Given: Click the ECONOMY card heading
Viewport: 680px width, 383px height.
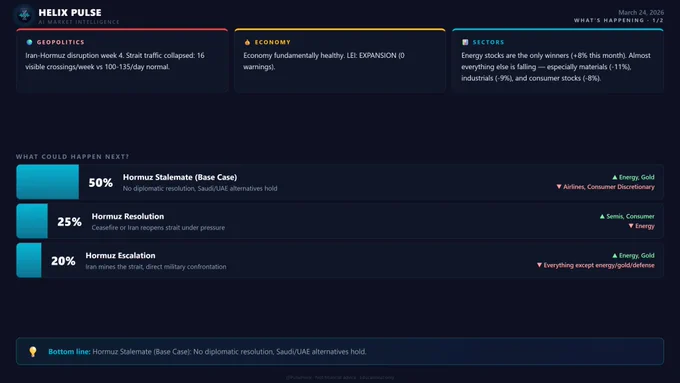Looking at the screenshot, I should tap(273, 42).
